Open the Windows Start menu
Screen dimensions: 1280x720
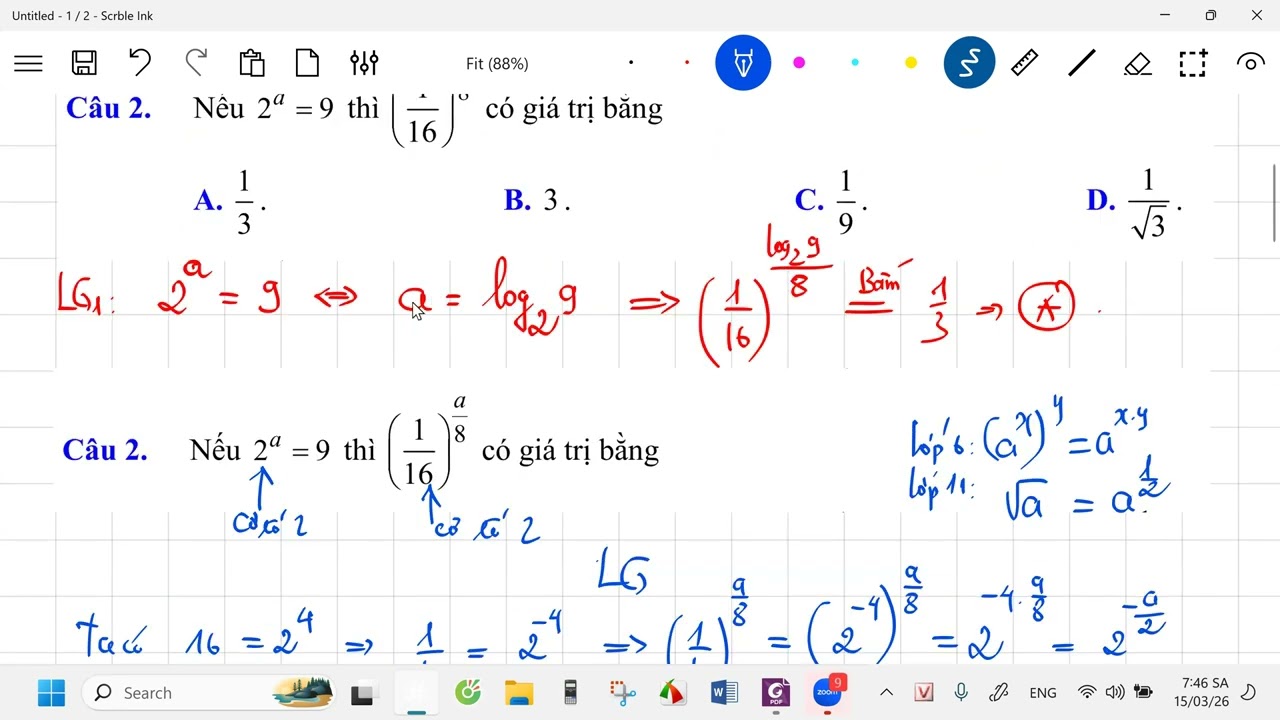51,692
